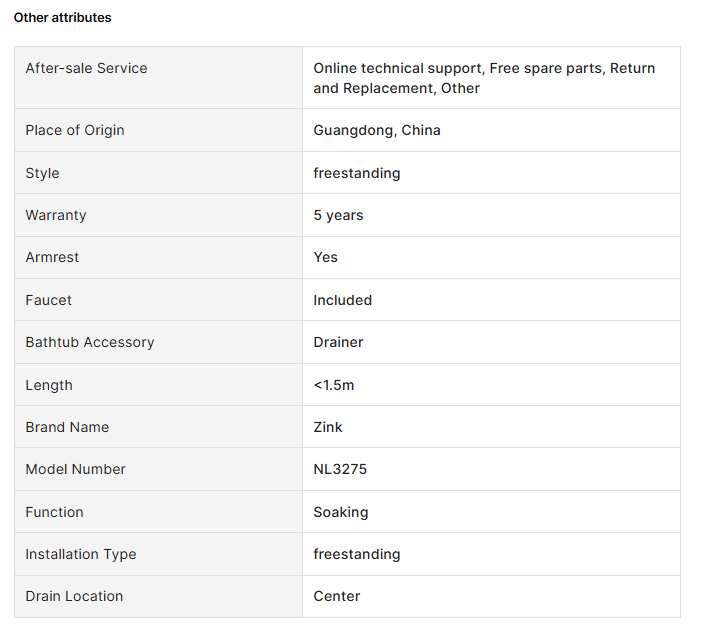Image resolution: width=705 pixels, height=632 pixels.
Task: Select the model number 'NL3275'
Action: click(x=340, y=469)
